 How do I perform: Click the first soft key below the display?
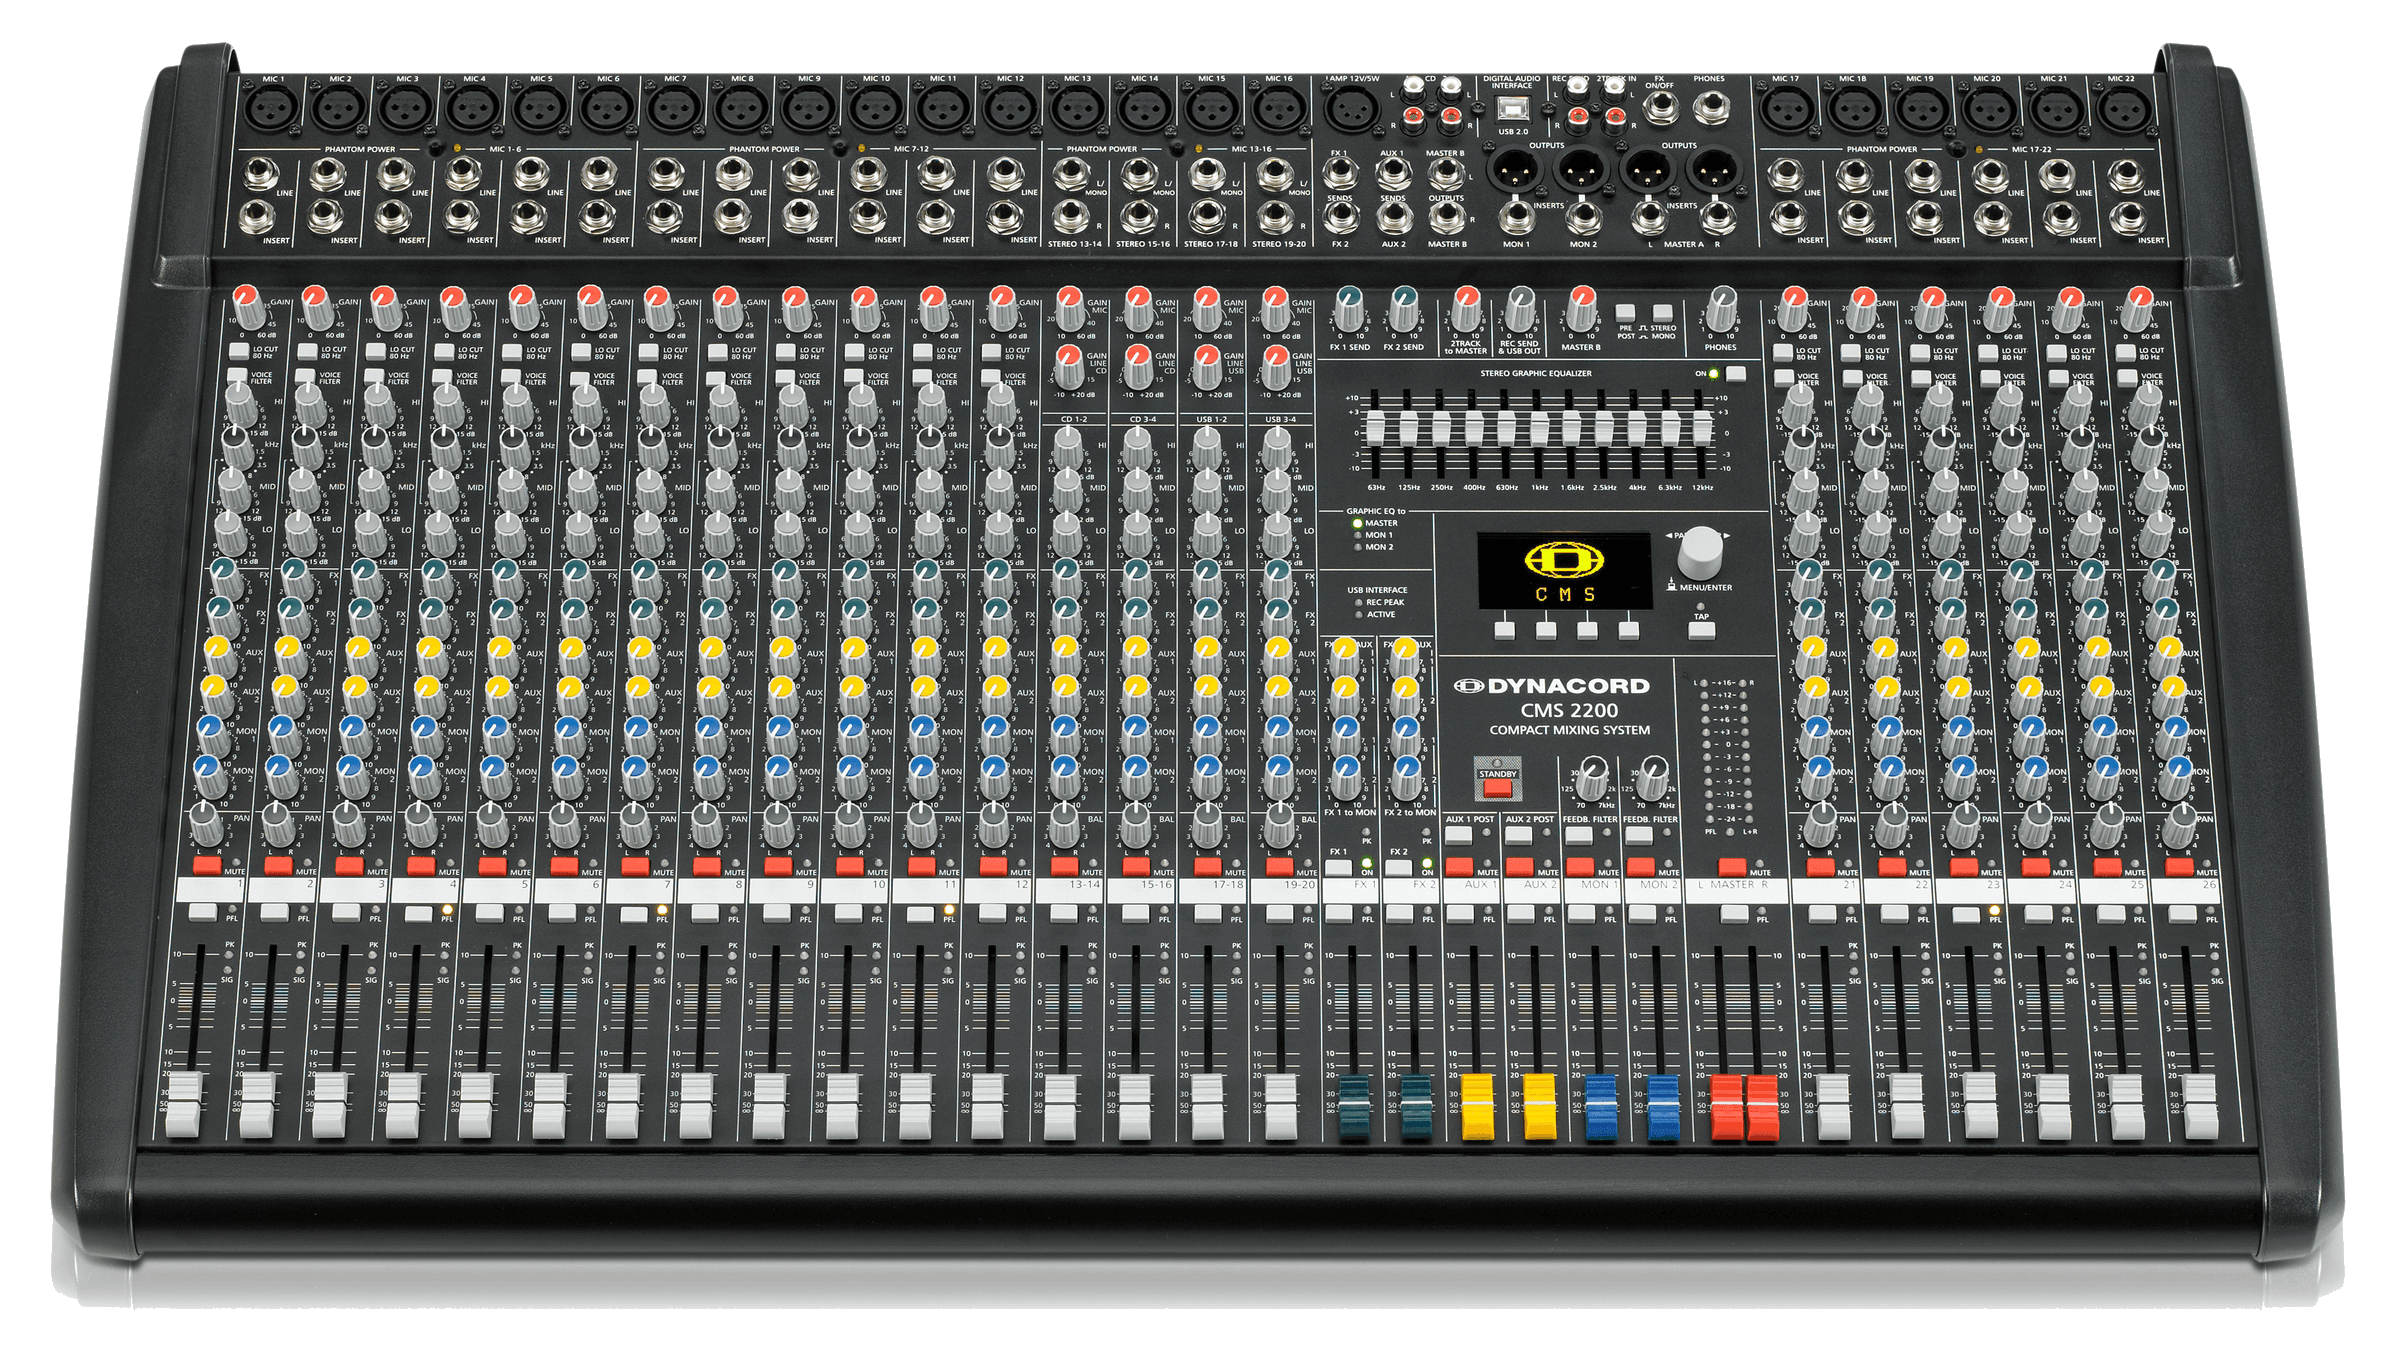pos(1505,630)
